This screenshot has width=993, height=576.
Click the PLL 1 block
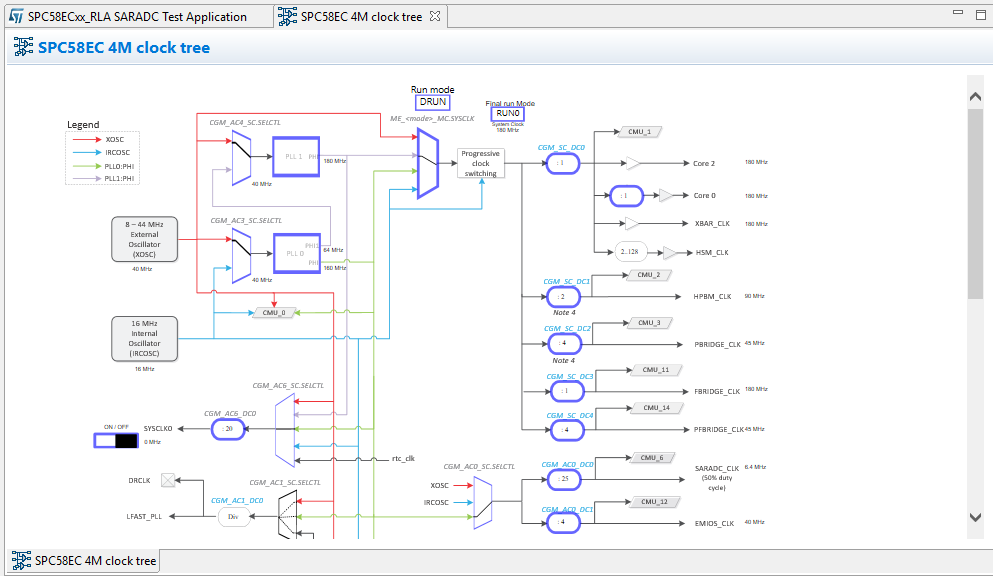click(296, 156)
